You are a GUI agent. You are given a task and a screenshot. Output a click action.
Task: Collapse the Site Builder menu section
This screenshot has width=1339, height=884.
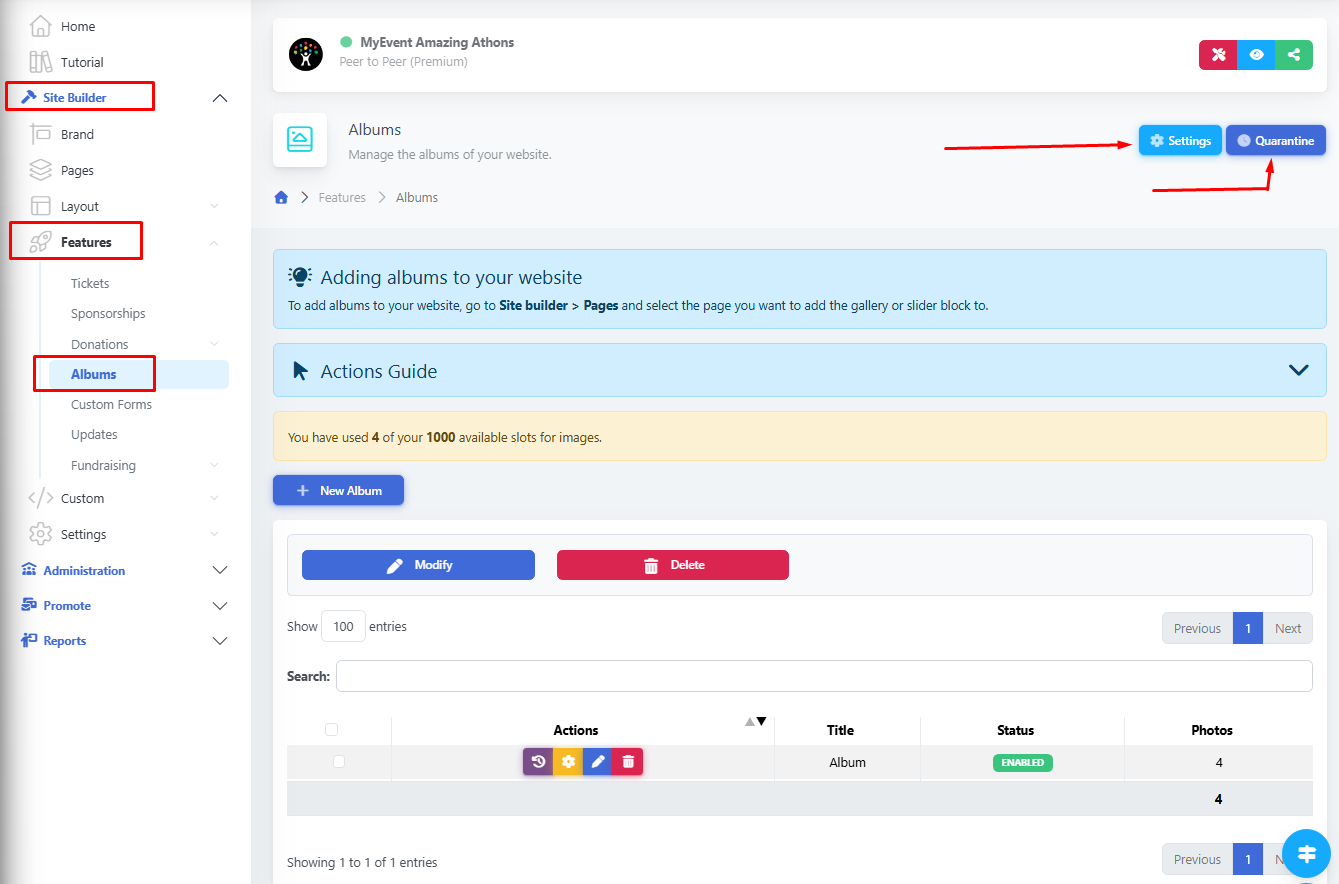pyautogui.click(x=220, y=98)
